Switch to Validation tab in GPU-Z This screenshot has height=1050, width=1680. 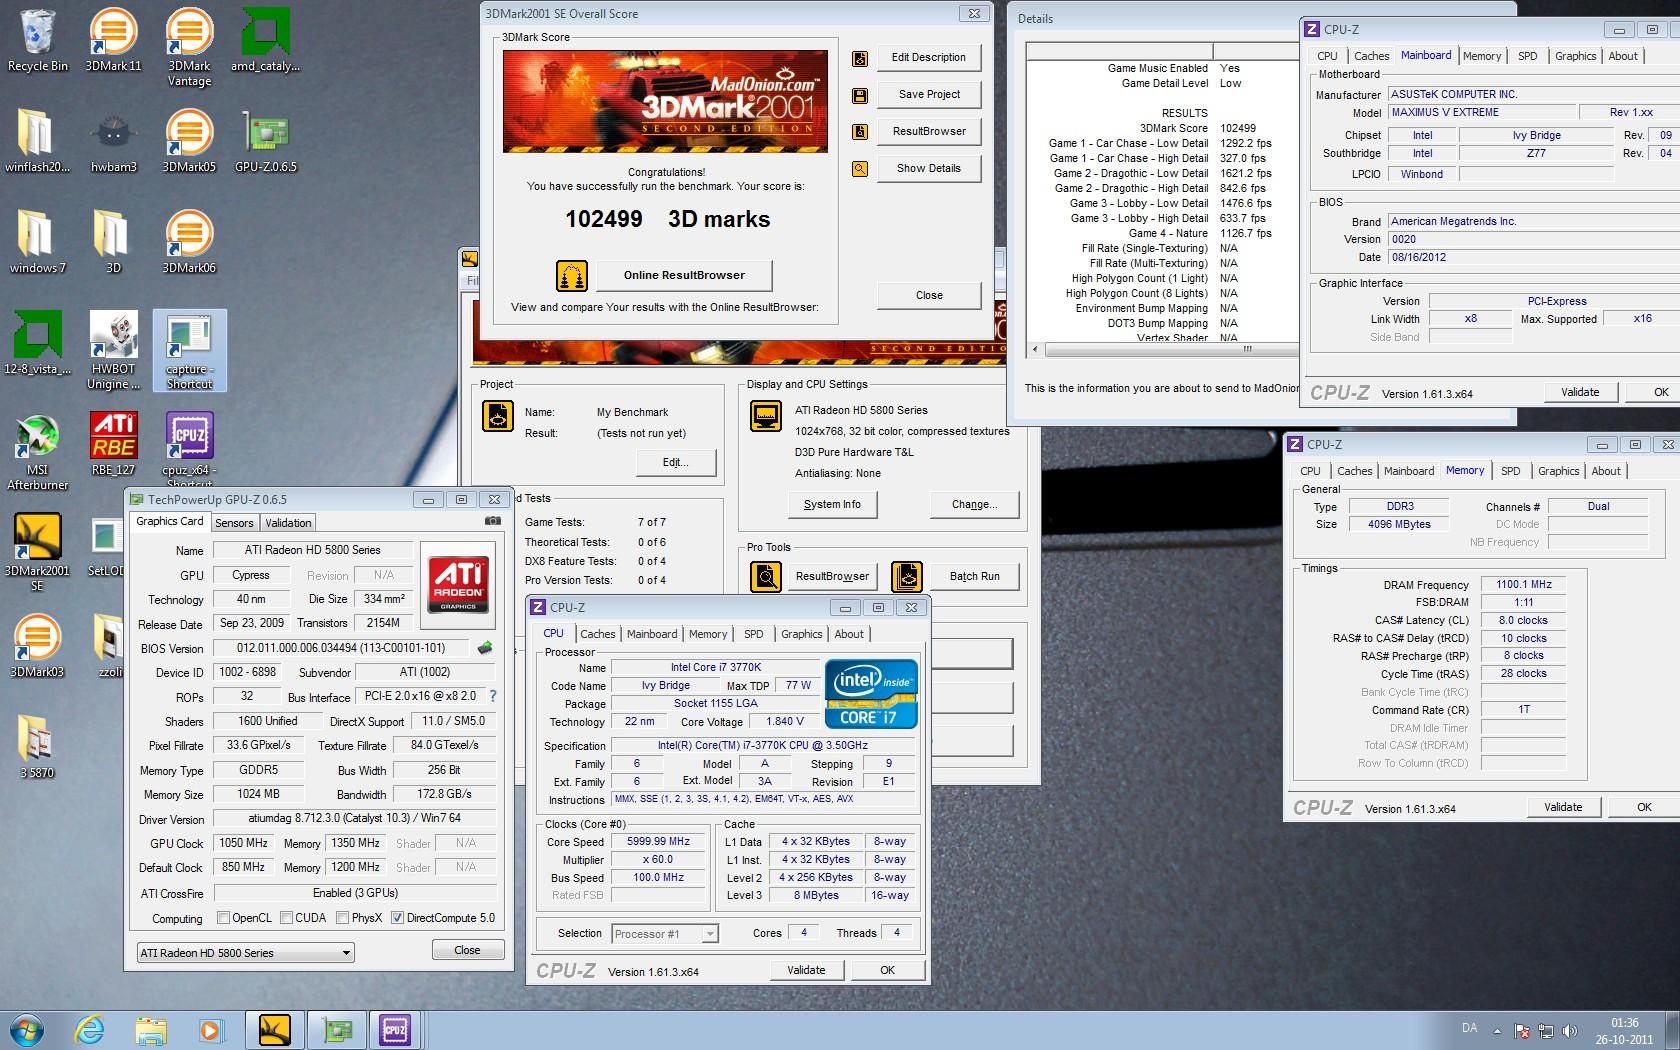pos(288,523)
